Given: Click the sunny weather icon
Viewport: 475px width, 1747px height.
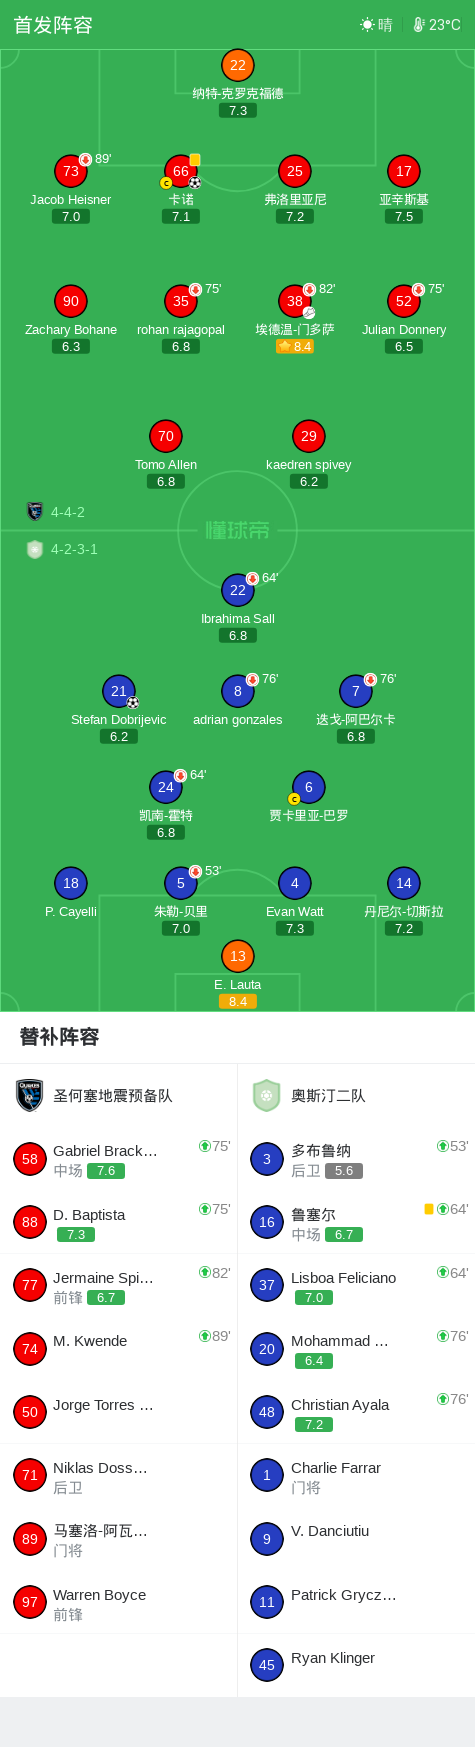Looking at the screenshot, I should point(367,25).
